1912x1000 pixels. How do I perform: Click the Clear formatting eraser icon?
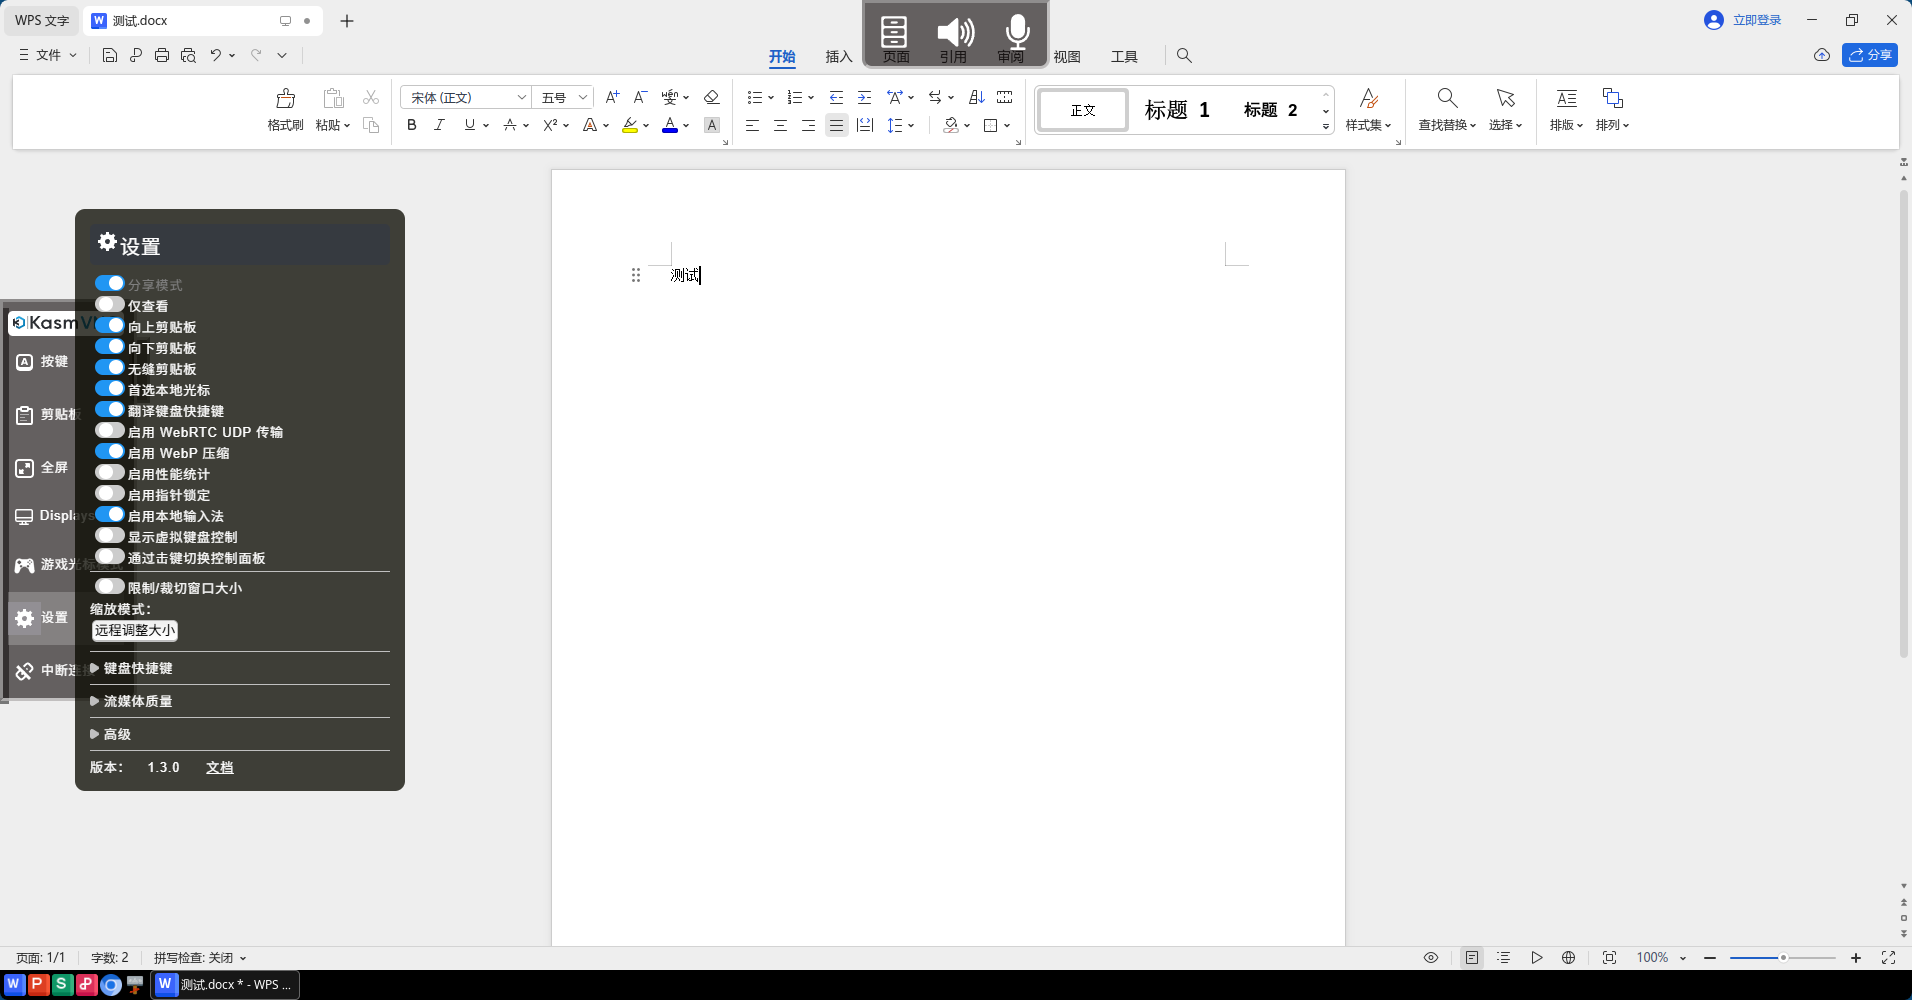711,97
